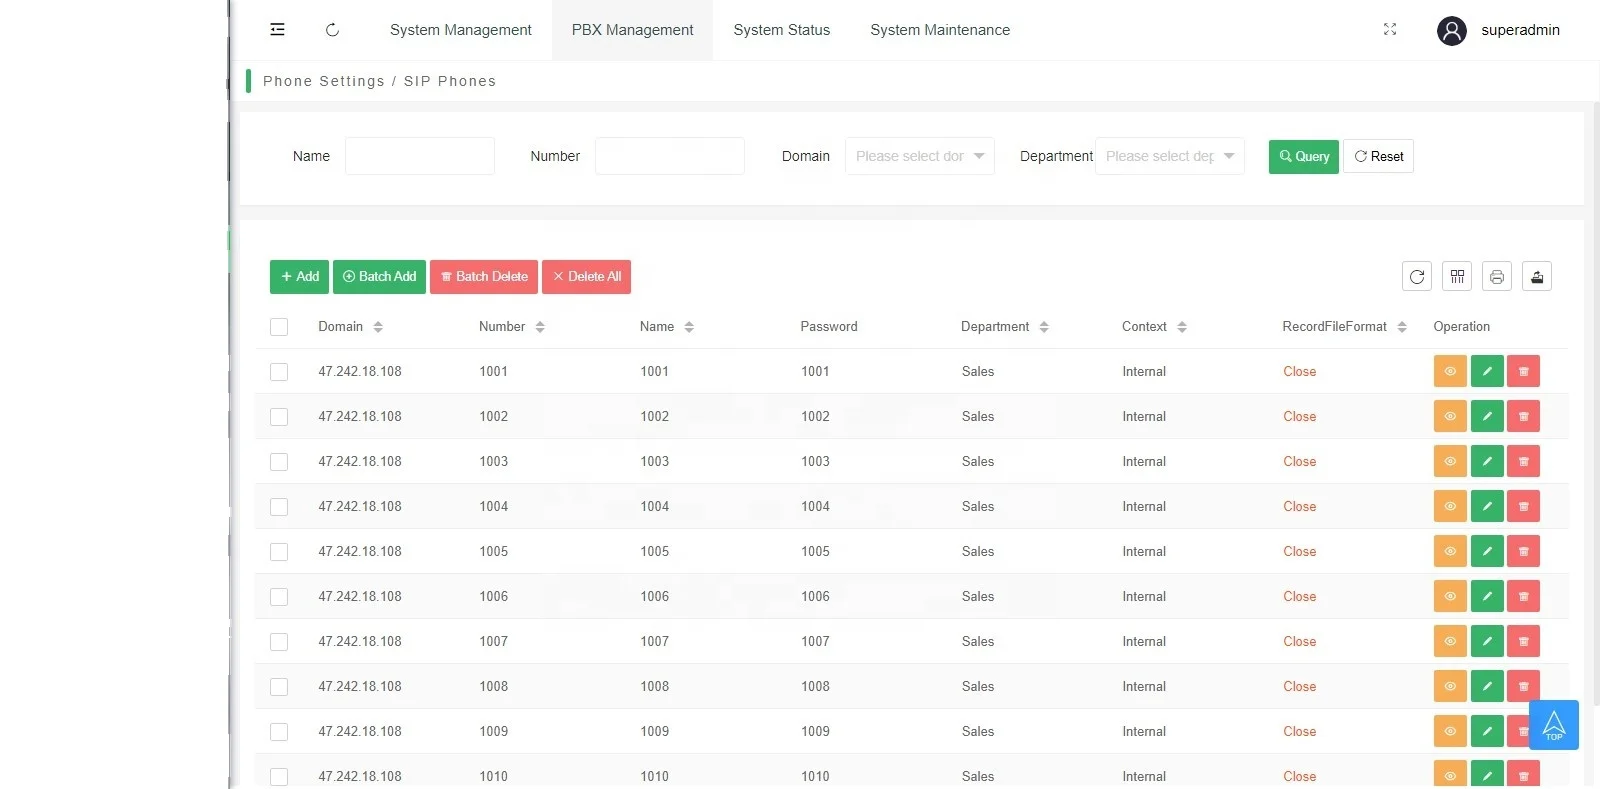This screenshot has width=1600, height=789.
Task: Open the Domain select dropdown
Action: click(920, 156)
